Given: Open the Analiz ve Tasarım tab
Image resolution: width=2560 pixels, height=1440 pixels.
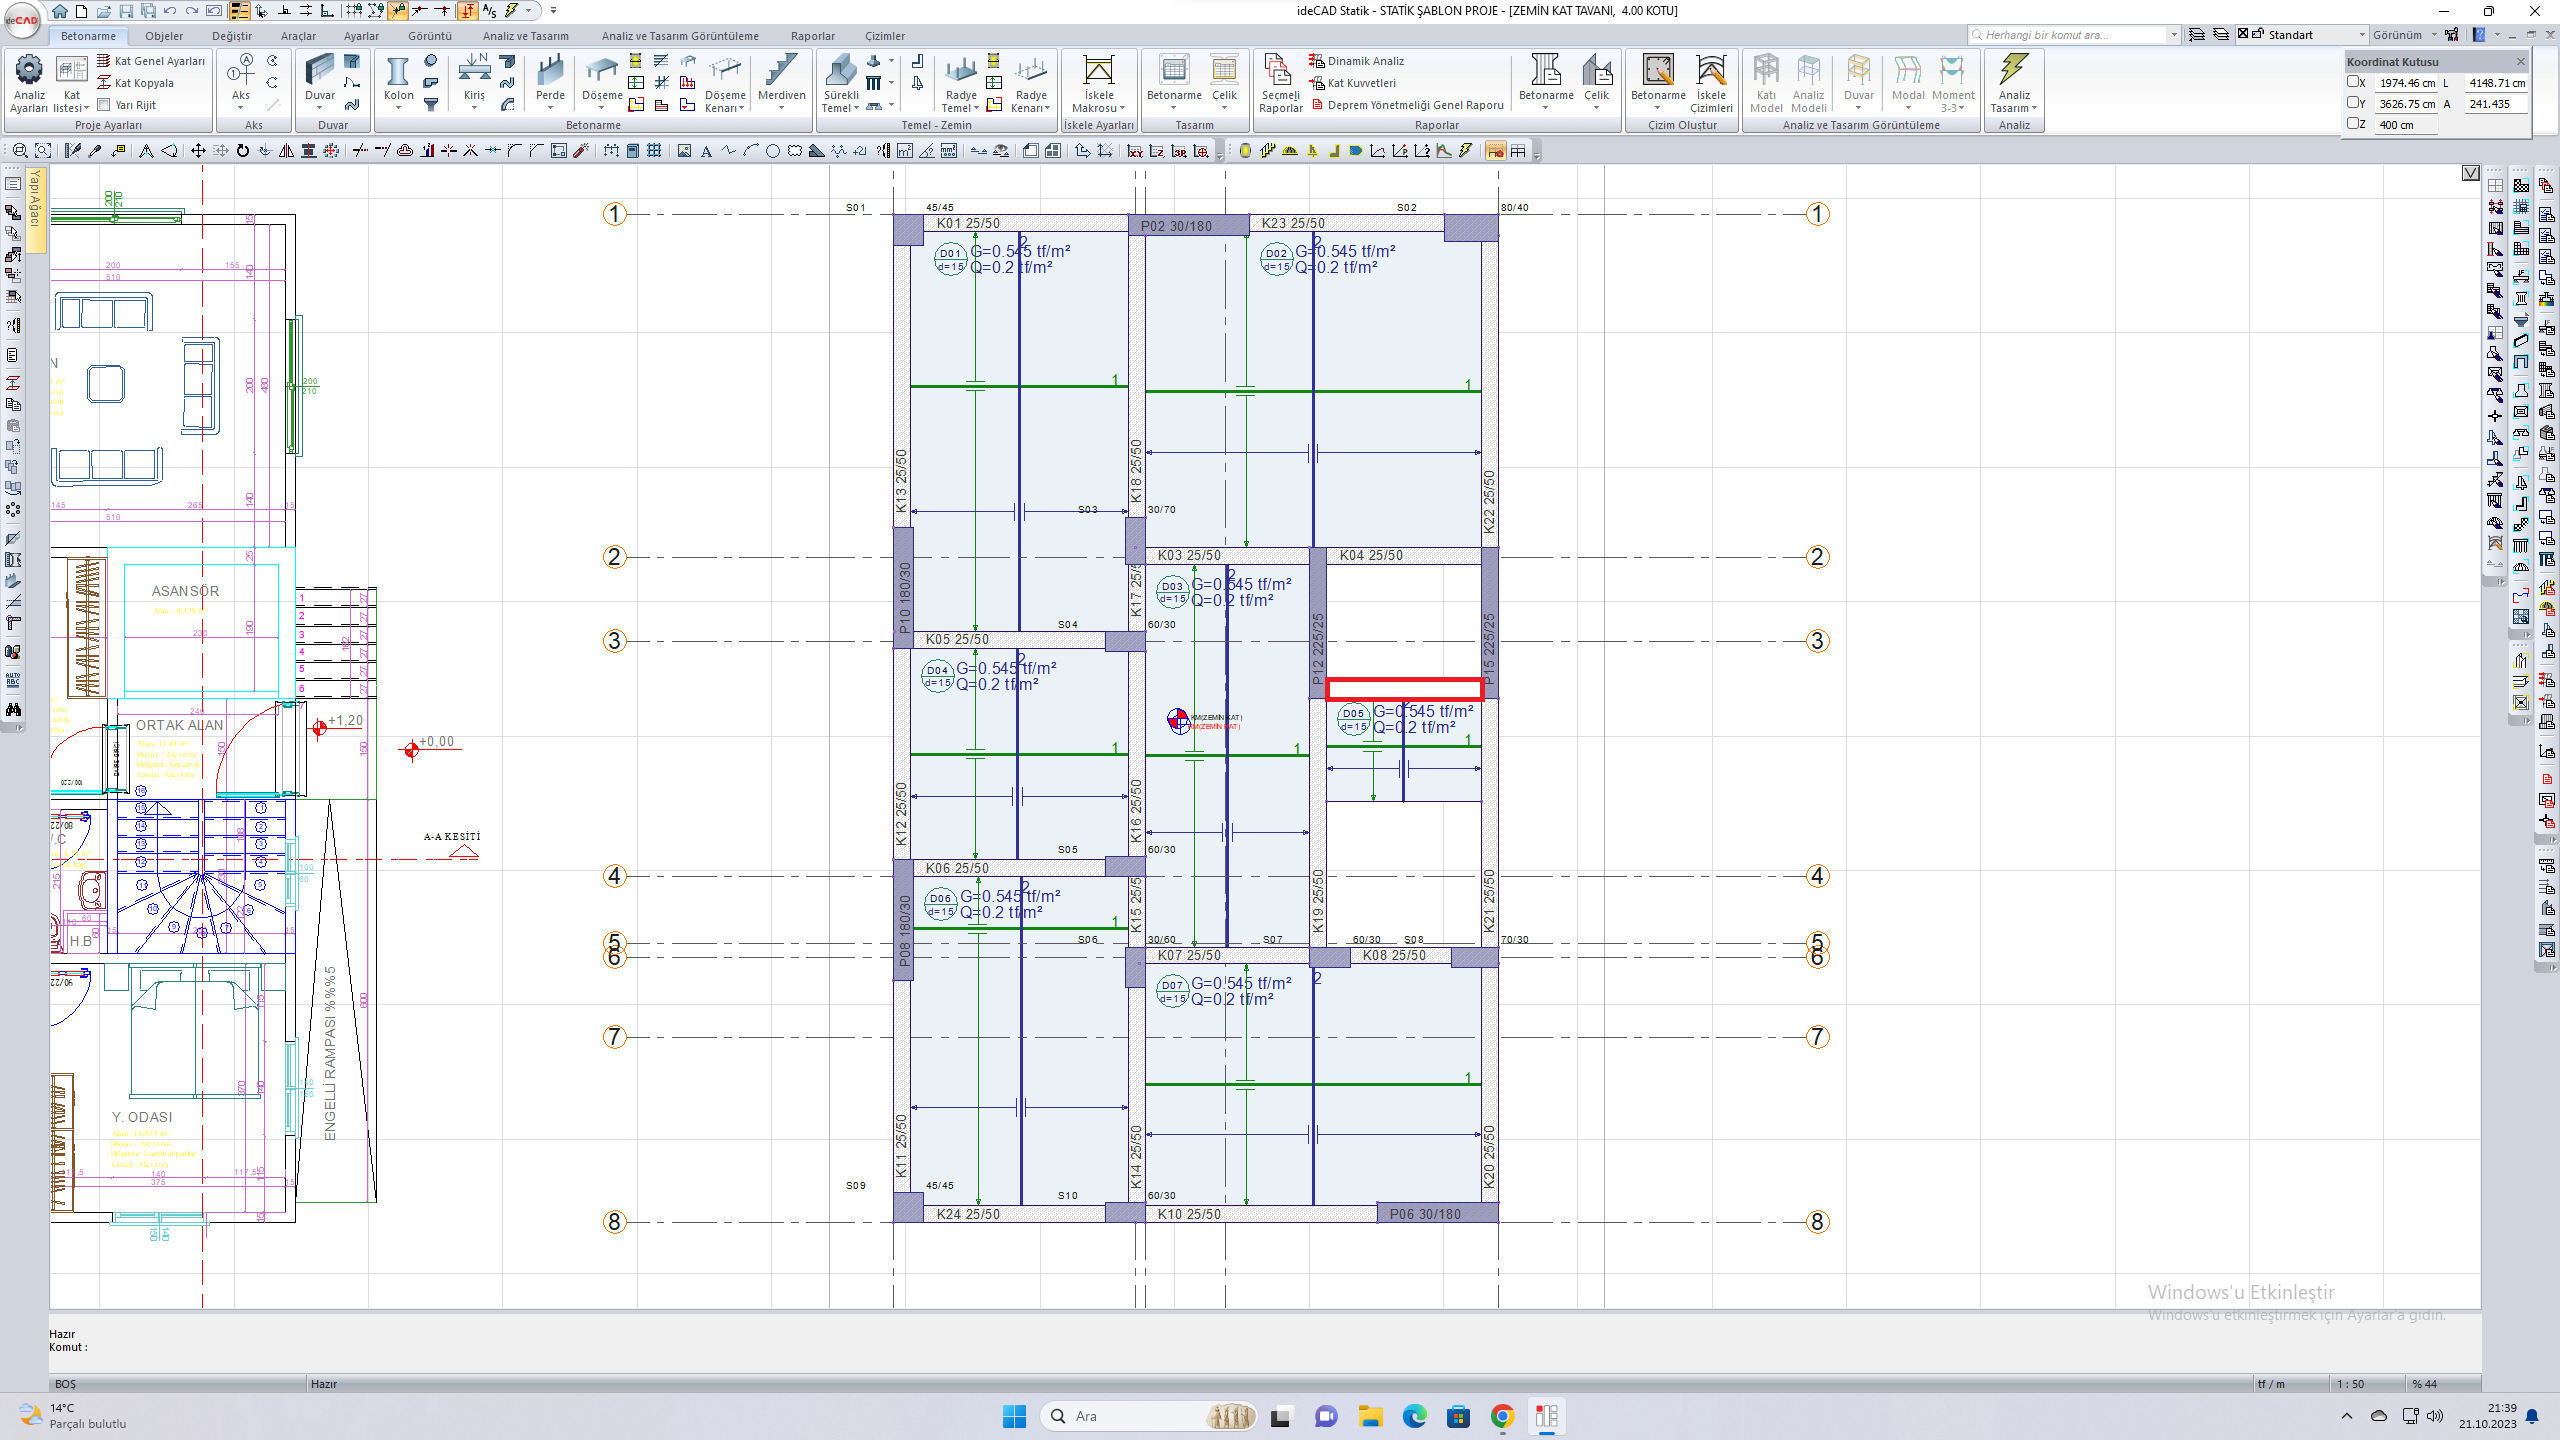Looking at the screenshot, I should 525,36.
